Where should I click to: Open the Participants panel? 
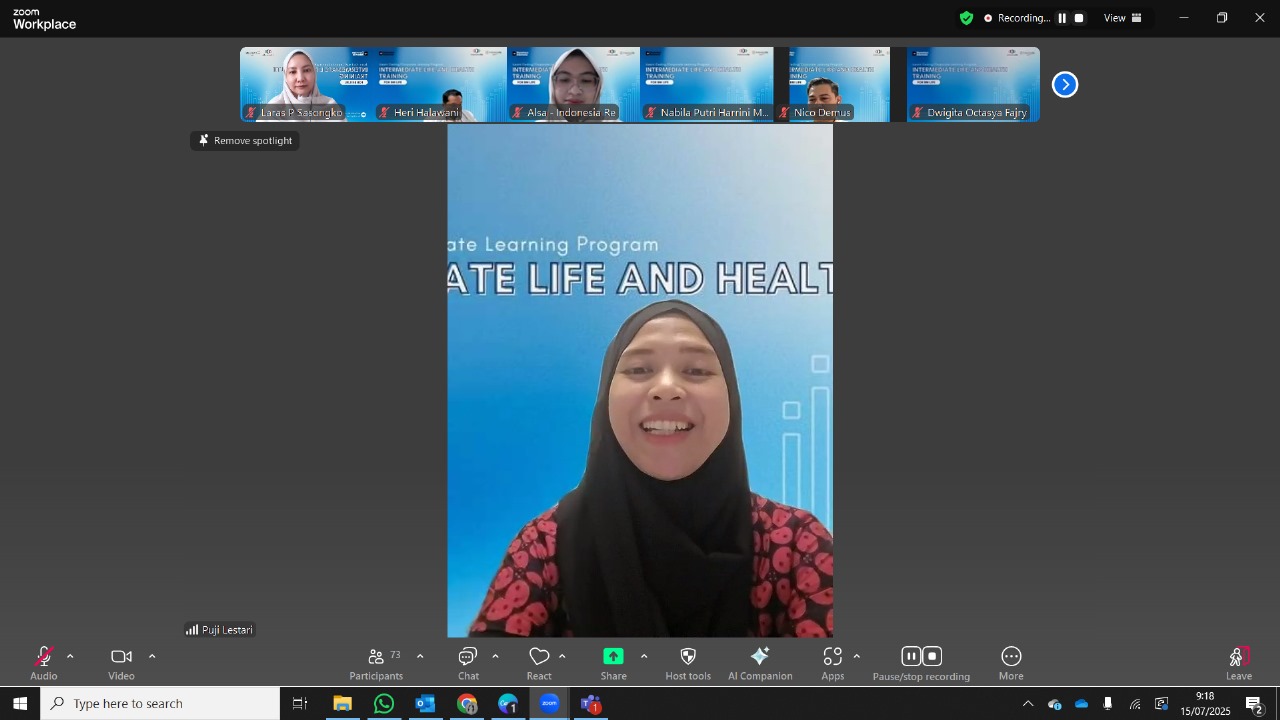[x=377, y=657]
